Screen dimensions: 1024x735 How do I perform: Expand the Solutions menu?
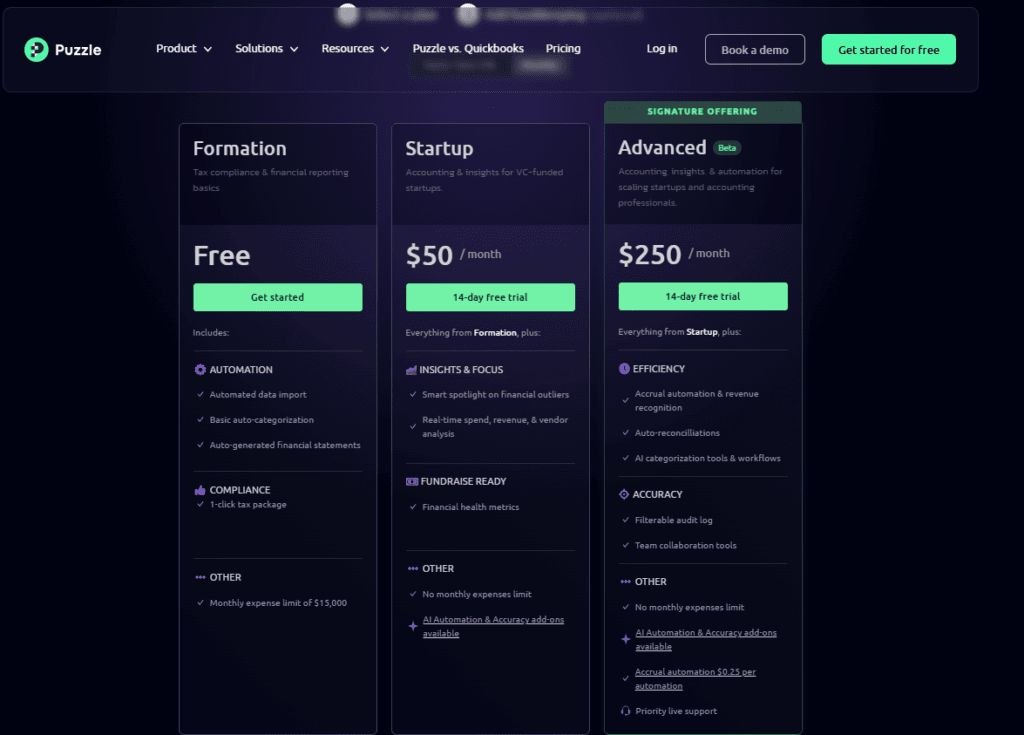click(x=266, y=49)
